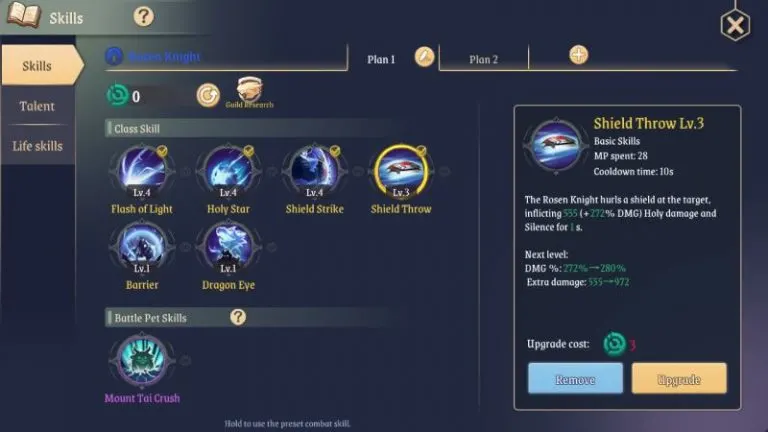The height and width of the screenshot is (432, 768).
Task: Select the Barrier skill icon
Action: (142, 247)
